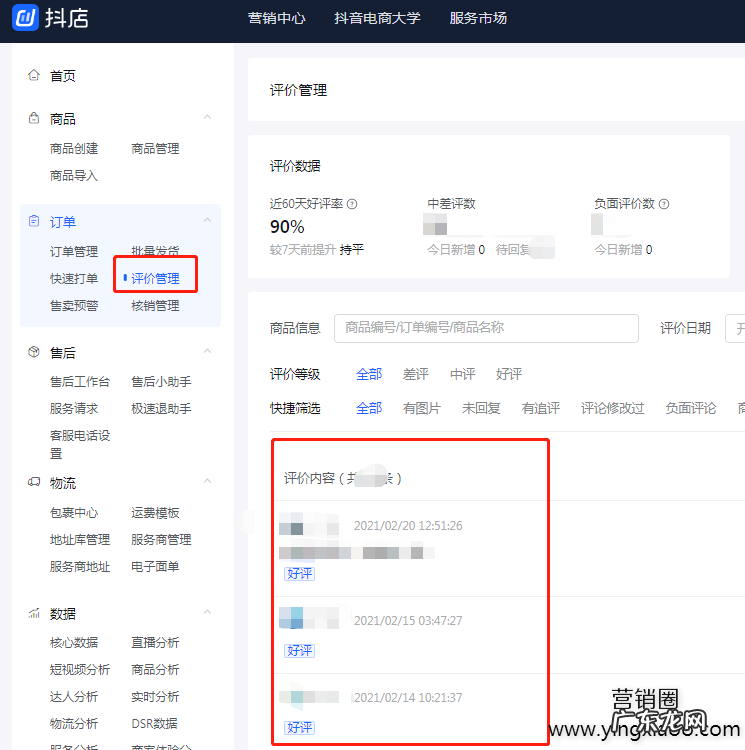The height and width of the screenshot is (750, 745).
Task: Open 服务商管理 page
Action: [161, 540]
